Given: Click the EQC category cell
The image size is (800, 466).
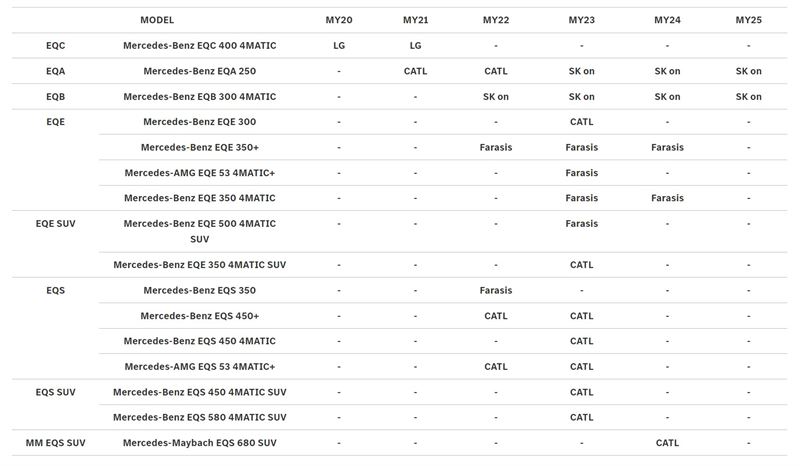Looking at the screenshot, I should [x=56, y=45].
